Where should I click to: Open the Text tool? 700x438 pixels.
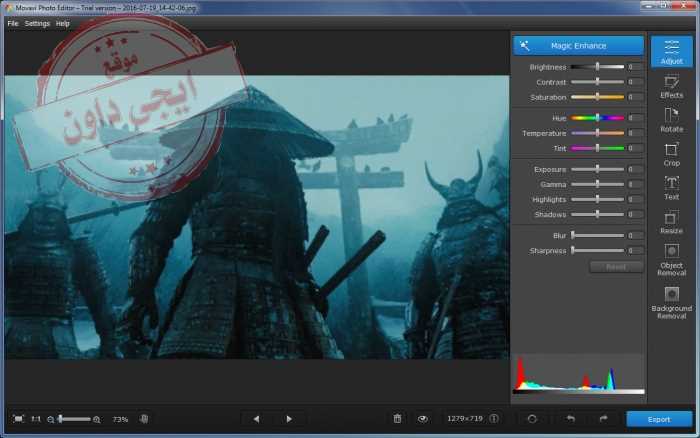tap(671, 188)
